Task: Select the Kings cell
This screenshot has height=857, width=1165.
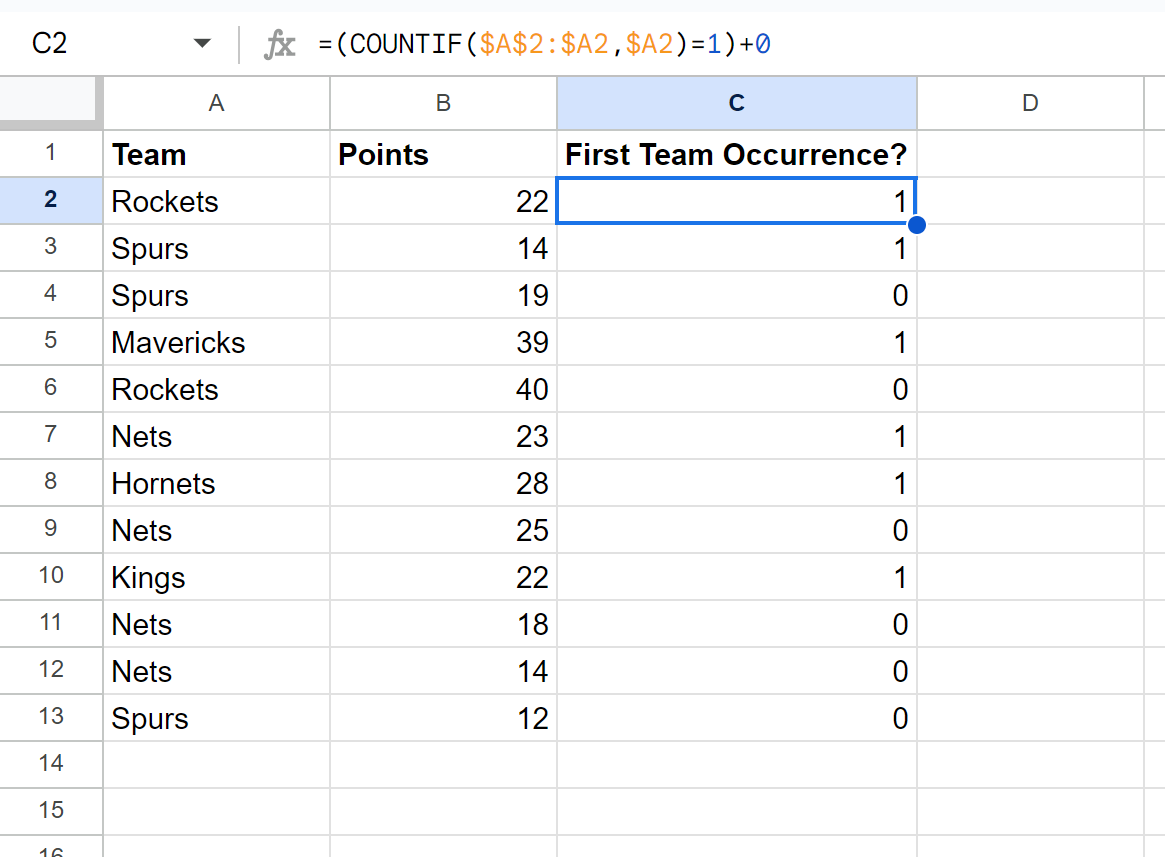Action: [x=216, y=577]
